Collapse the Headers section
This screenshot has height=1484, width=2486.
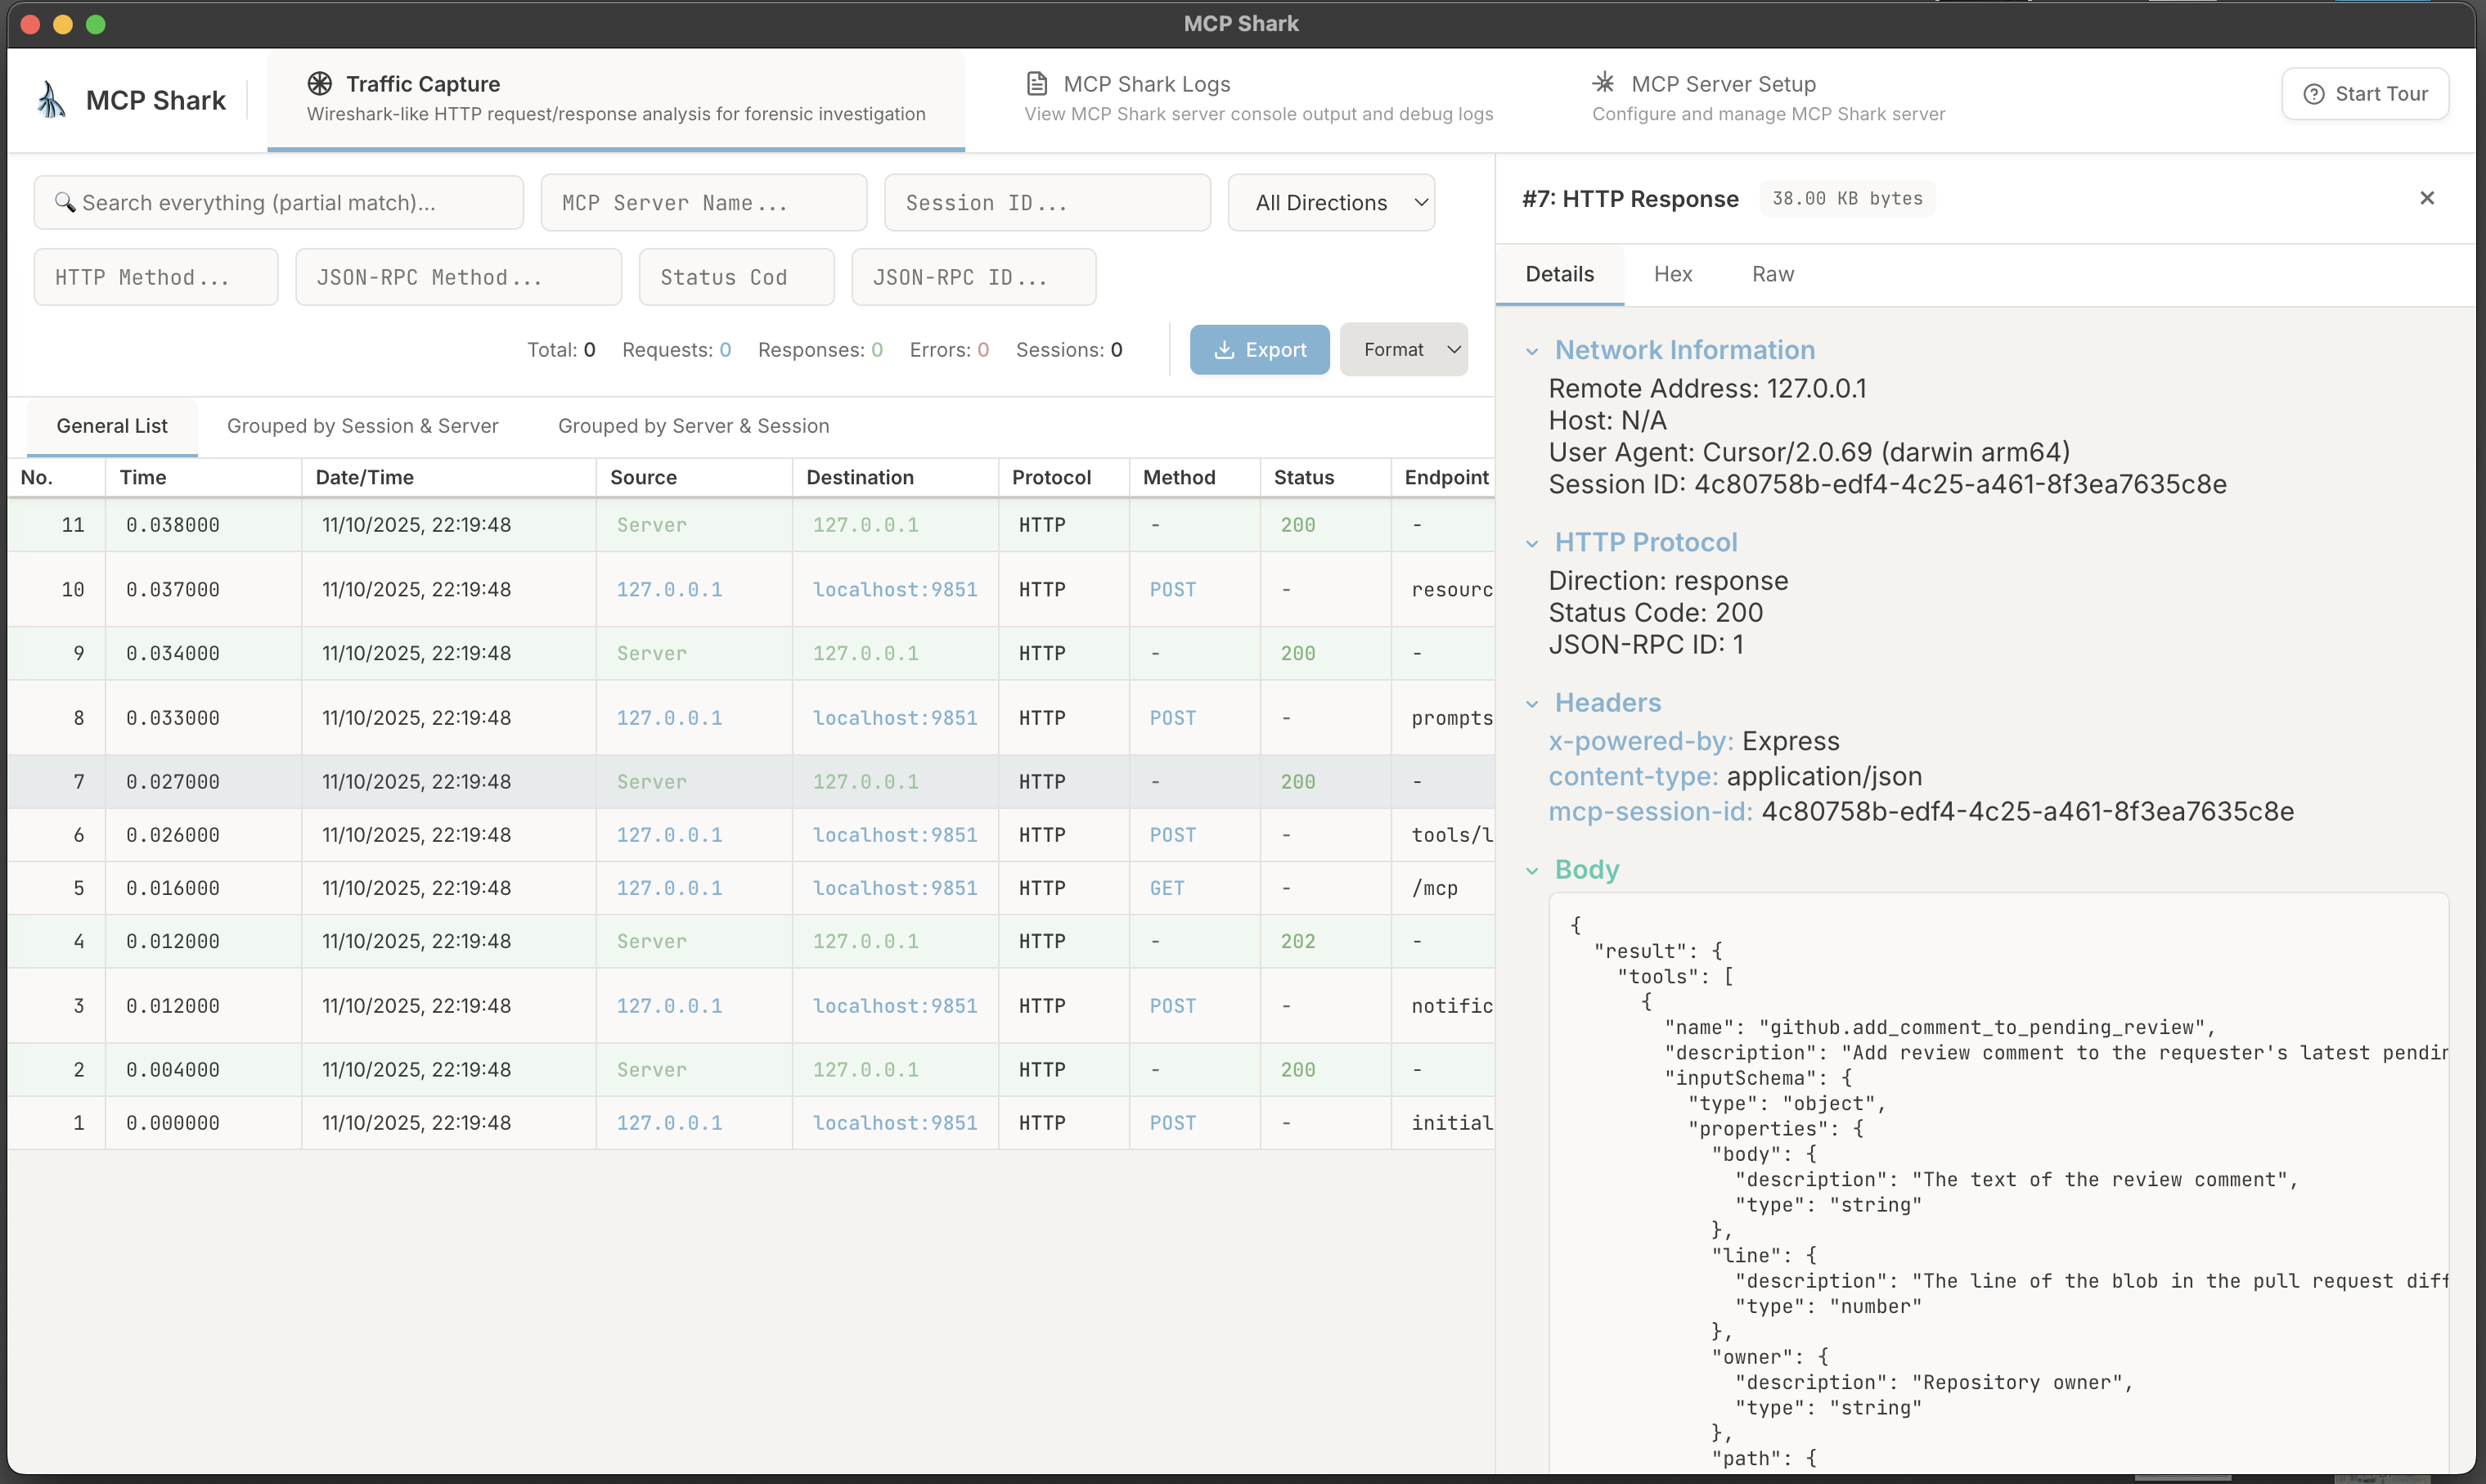(1534, 703)
